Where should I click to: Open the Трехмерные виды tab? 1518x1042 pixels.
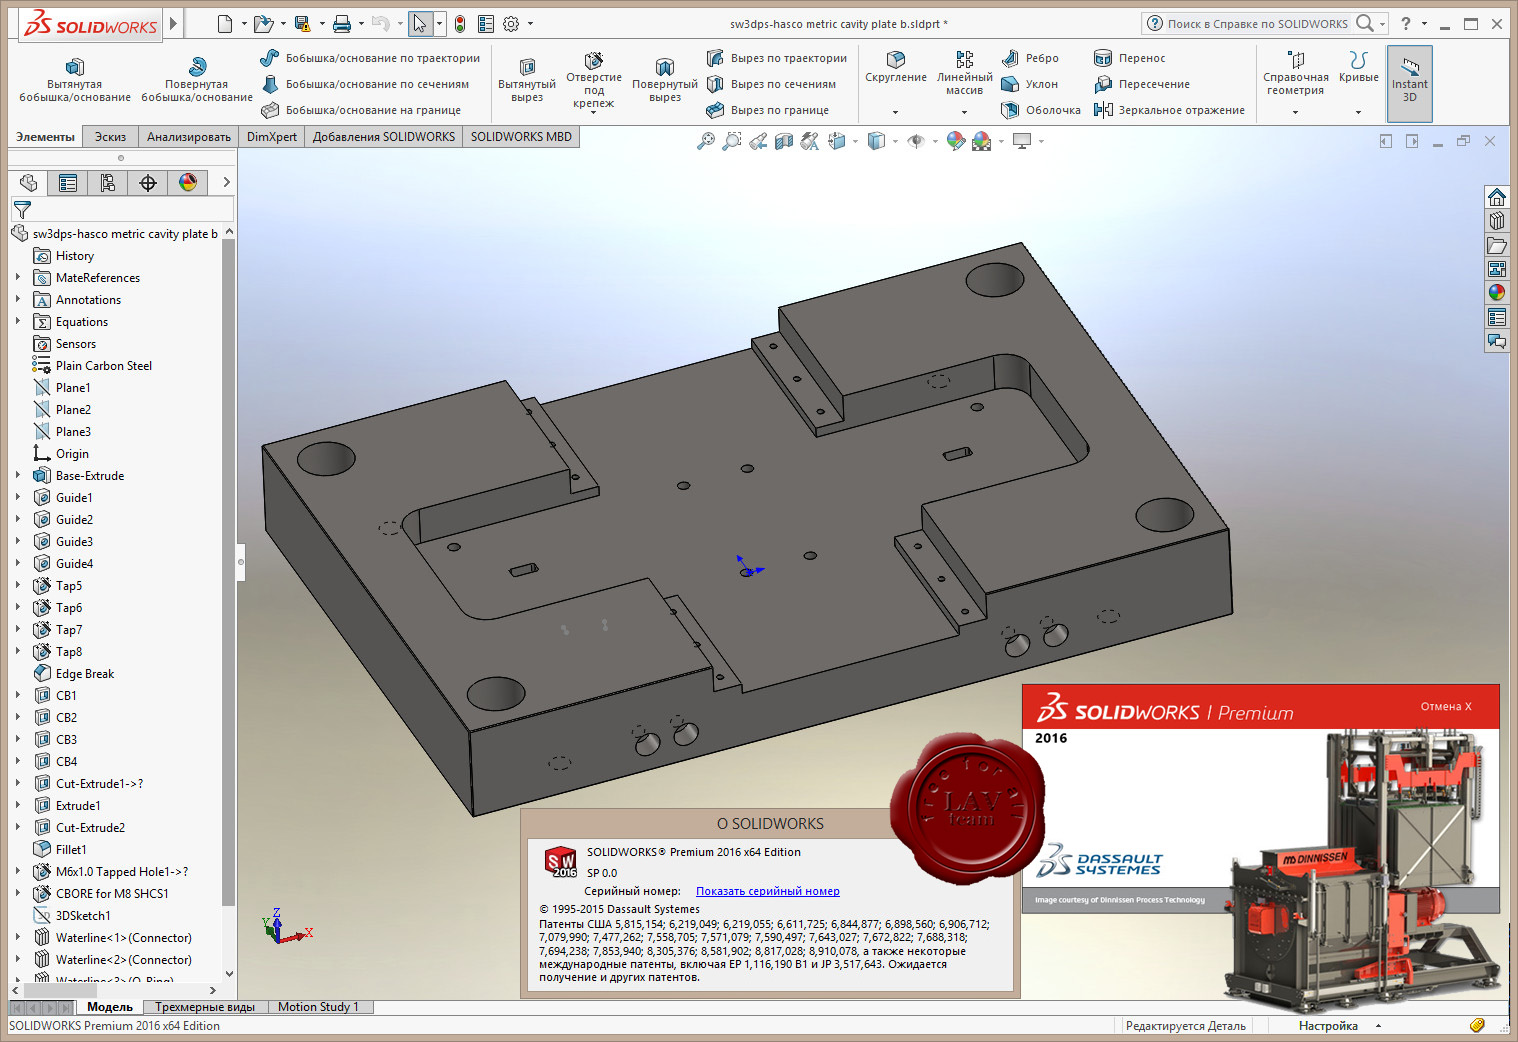[205, 1007]
